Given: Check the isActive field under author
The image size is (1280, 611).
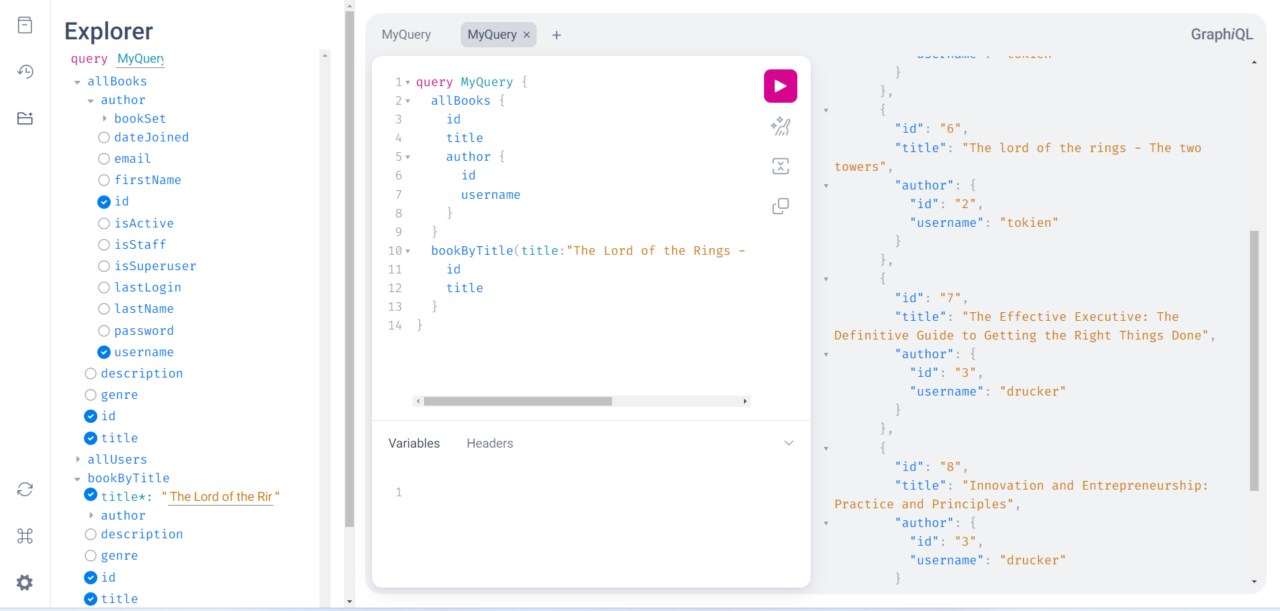Looking at the screenshot, I should coord(104,223).
